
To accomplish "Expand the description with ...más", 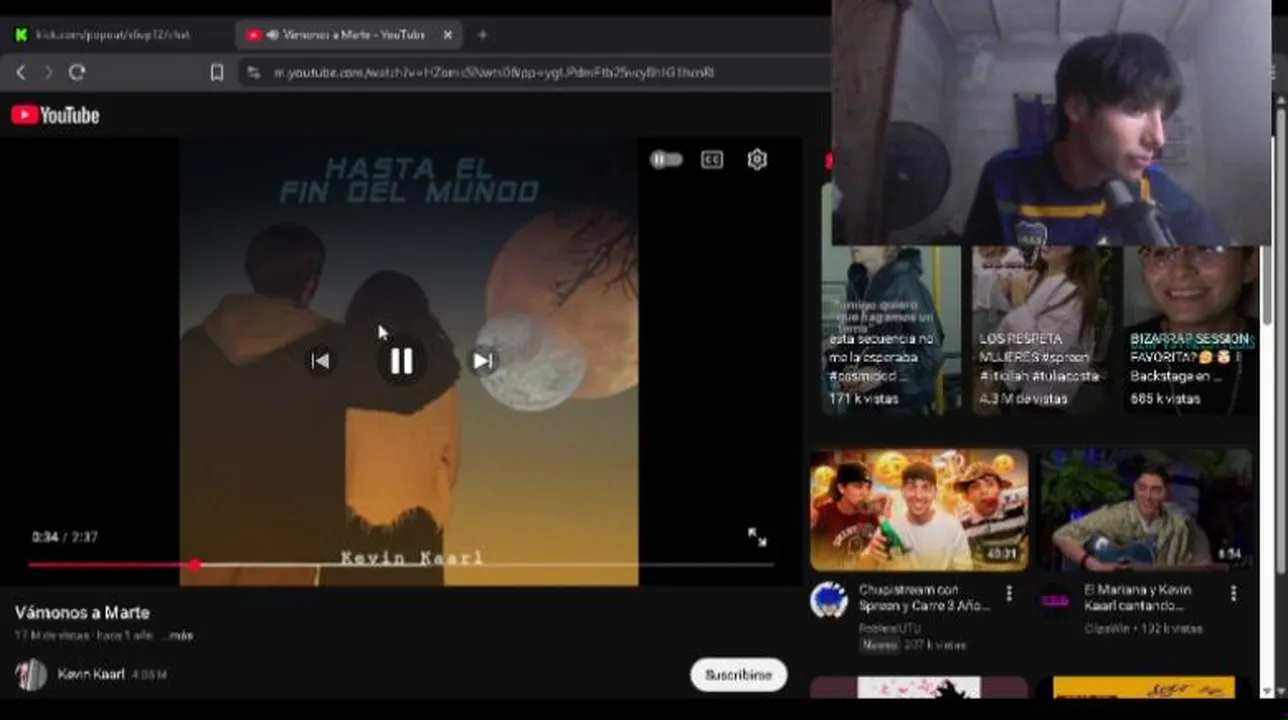I will click(180, 636).
